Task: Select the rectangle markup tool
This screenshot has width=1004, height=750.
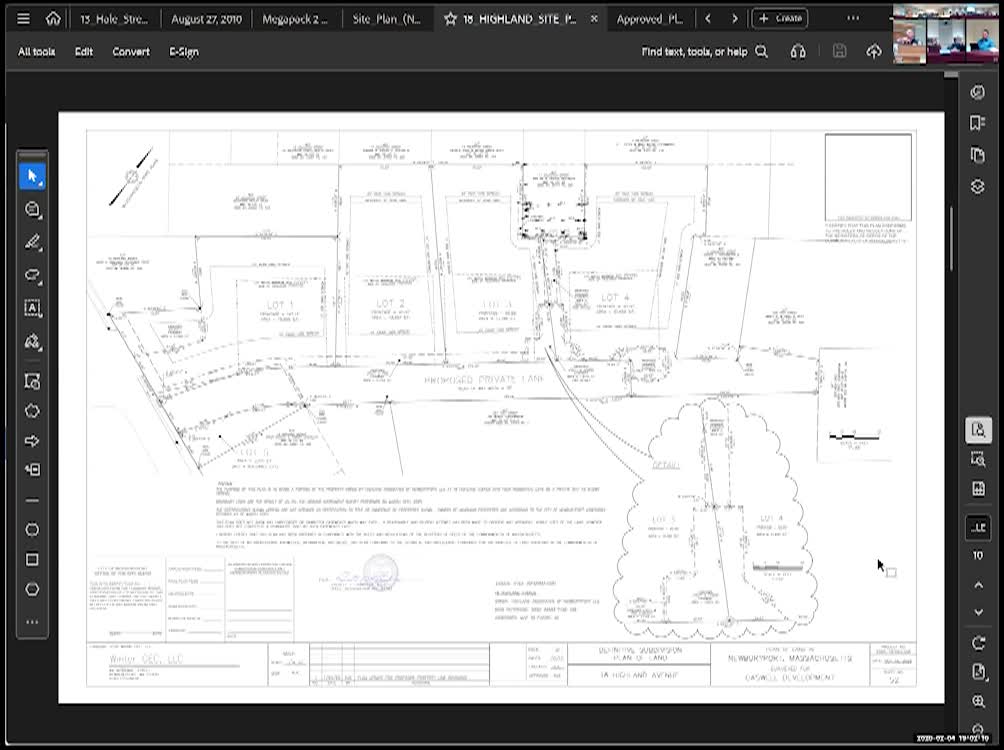Action: (32, 560)
